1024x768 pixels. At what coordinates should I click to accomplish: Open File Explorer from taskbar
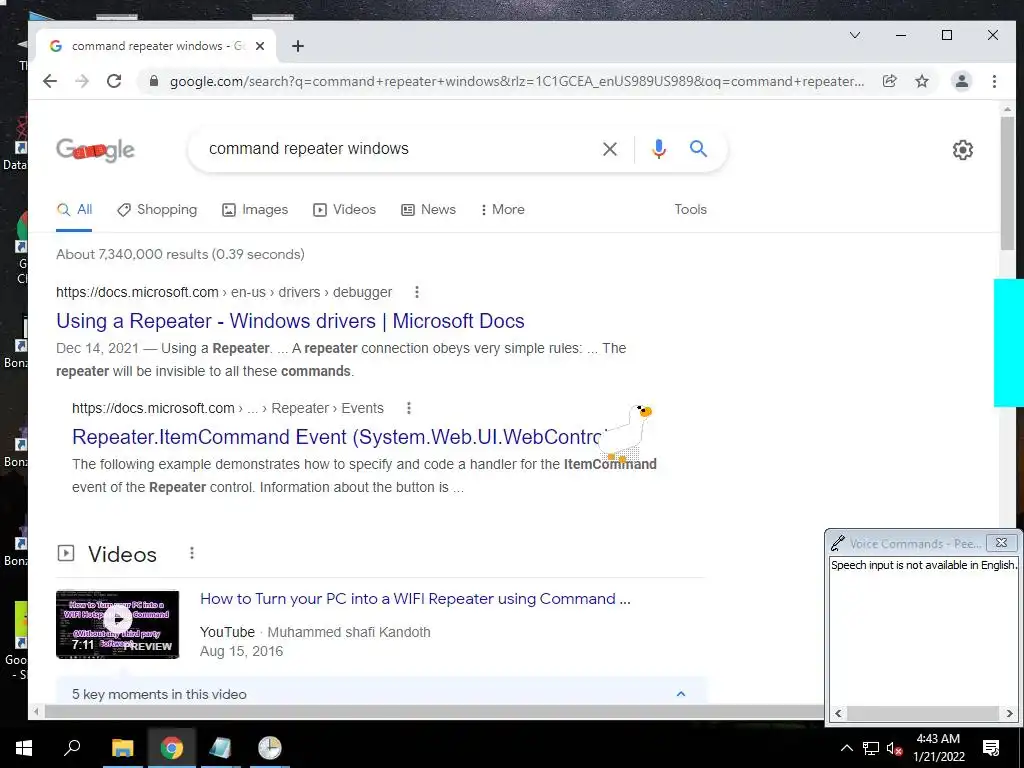122,748
